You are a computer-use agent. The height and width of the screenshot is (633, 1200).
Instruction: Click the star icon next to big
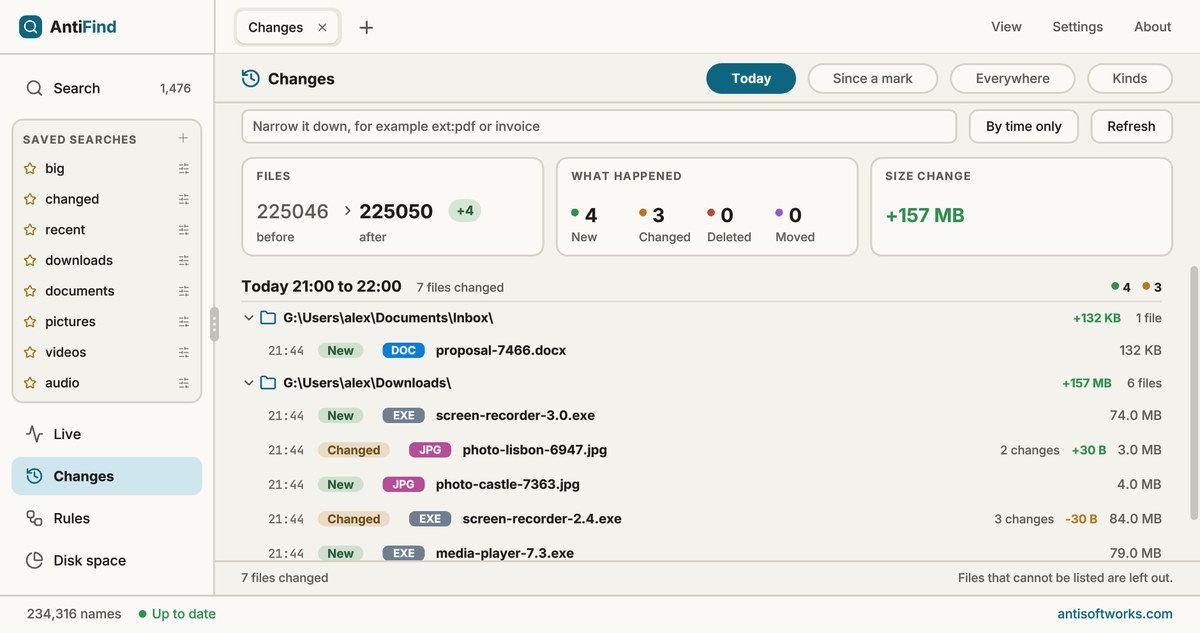[30, 169]
